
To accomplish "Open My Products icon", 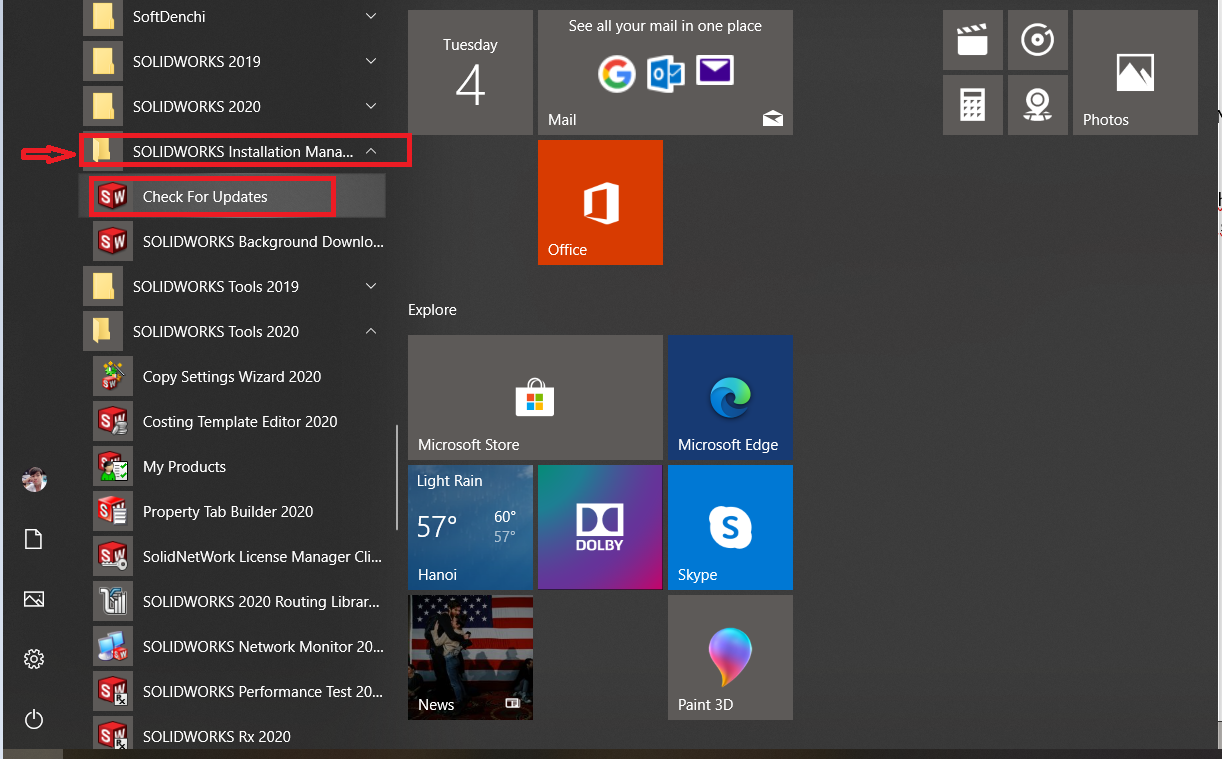I will pos(113,467).
